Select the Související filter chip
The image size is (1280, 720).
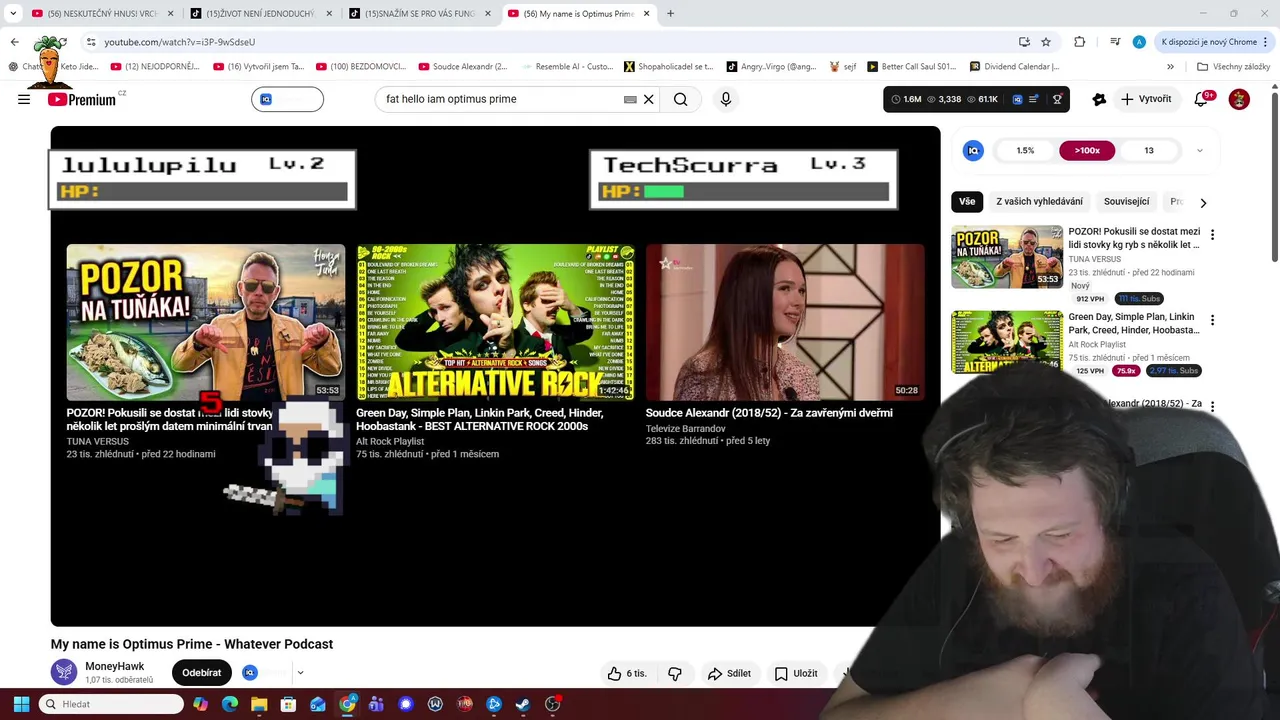1126,201
